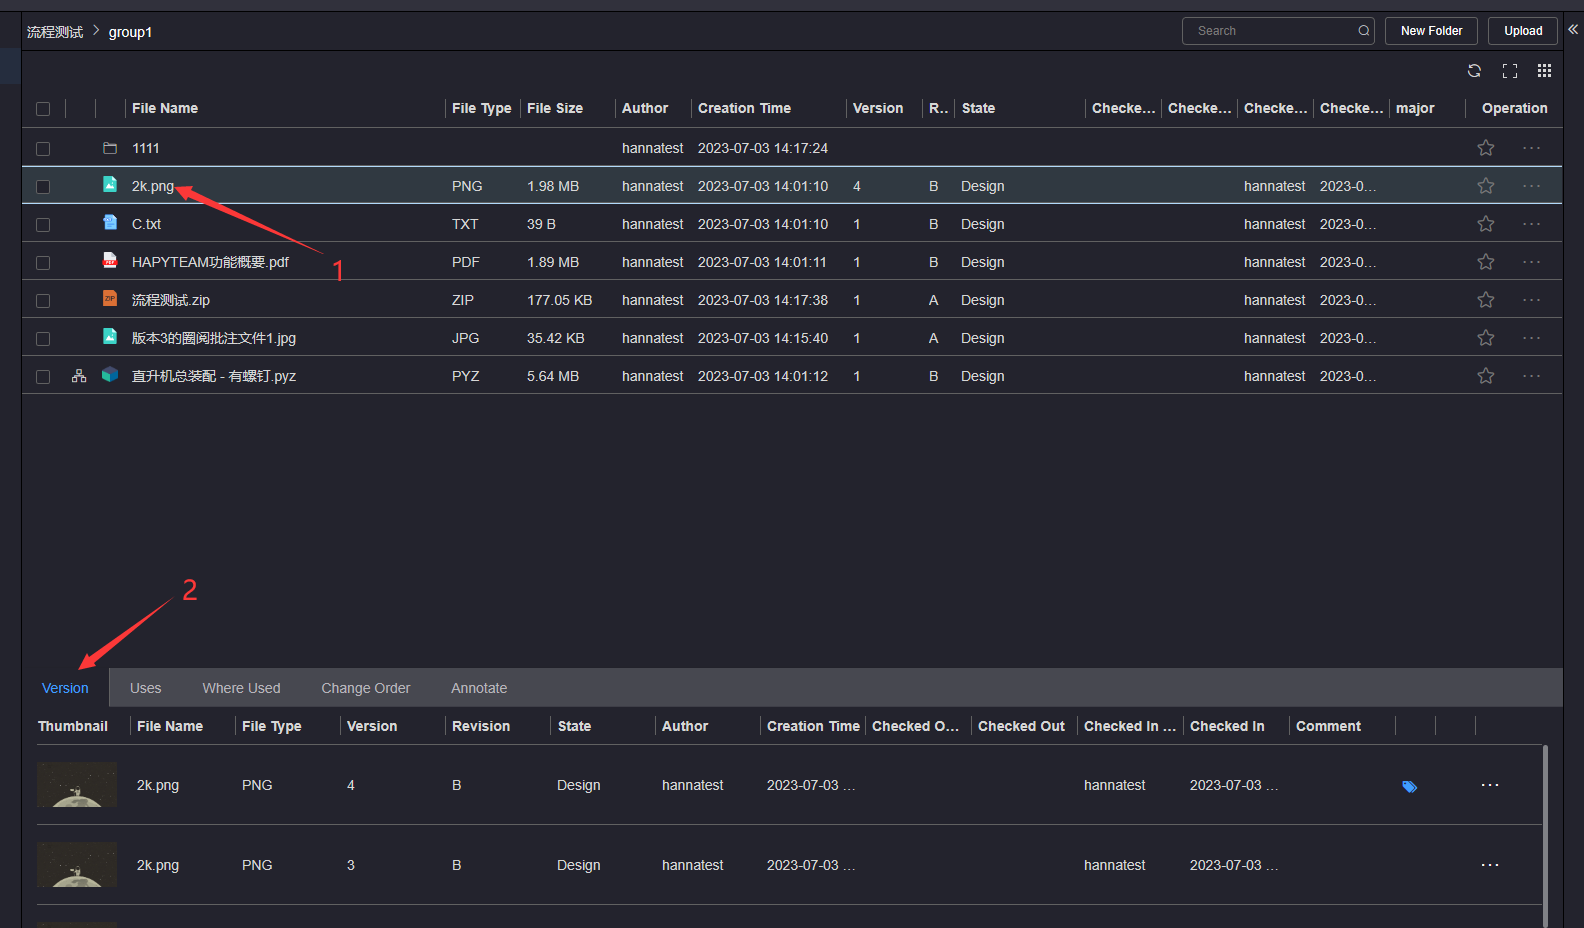Check the 版本3的圈阅批注文件1.jpg checkbox
The image size is (1584, 928).
click(x=43, y=339)
